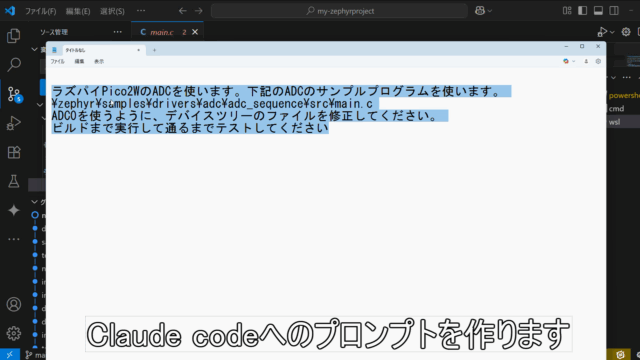Click the line ビルドまで実行して通るまでテストしてください
This screenshot has height=360, width=640.
pos(190,128)
